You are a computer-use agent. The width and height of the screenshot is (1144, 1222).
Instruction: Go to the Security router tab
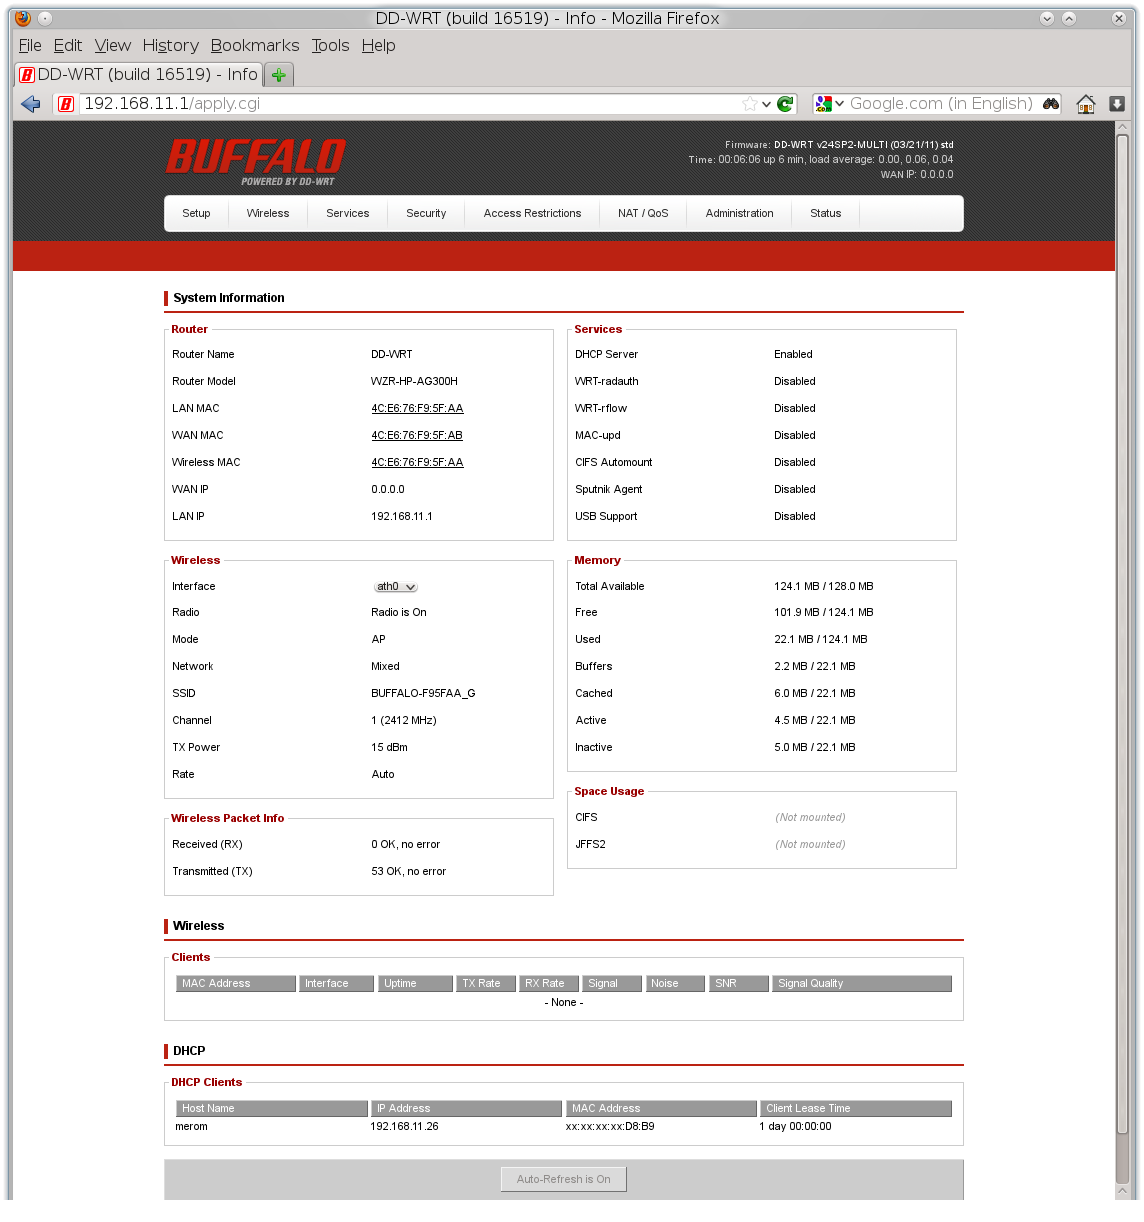pos(426,214)
